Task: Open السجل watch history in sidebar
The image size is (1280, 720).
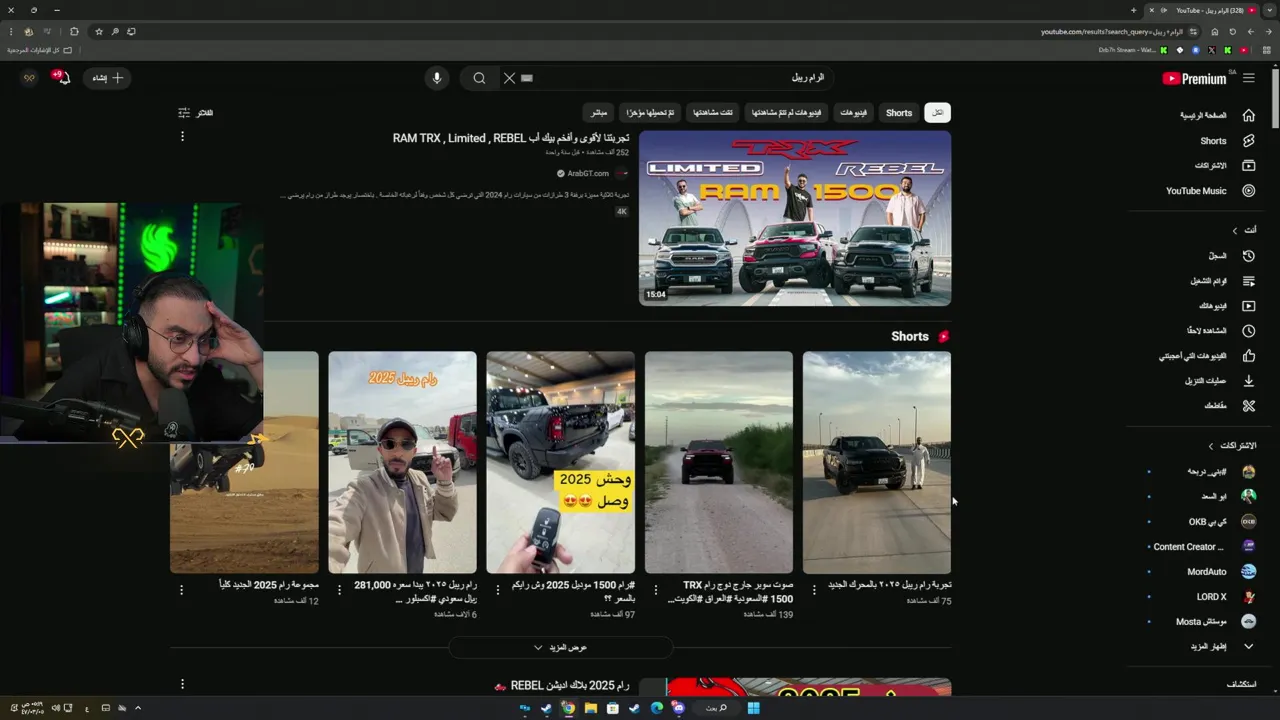Action: 1231,256
